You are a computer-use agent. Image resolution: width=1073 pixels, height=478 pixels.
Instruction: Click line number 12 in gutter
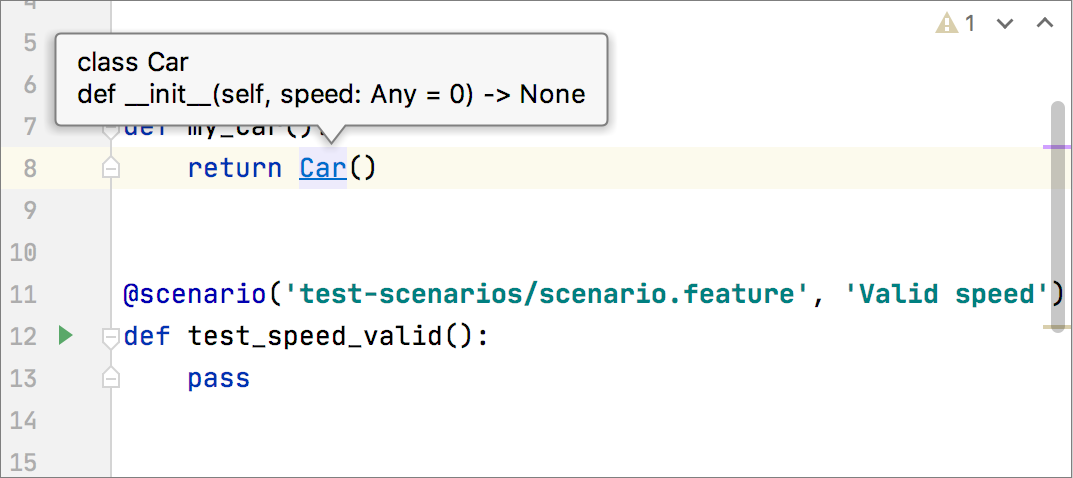click(x=22, y=337)
